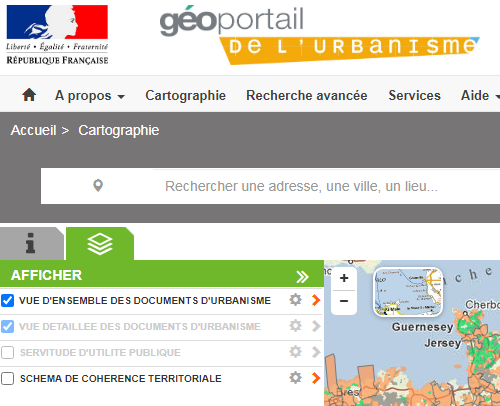
Task: Open the information tab with the i icon
Action: tap(31, 243)
